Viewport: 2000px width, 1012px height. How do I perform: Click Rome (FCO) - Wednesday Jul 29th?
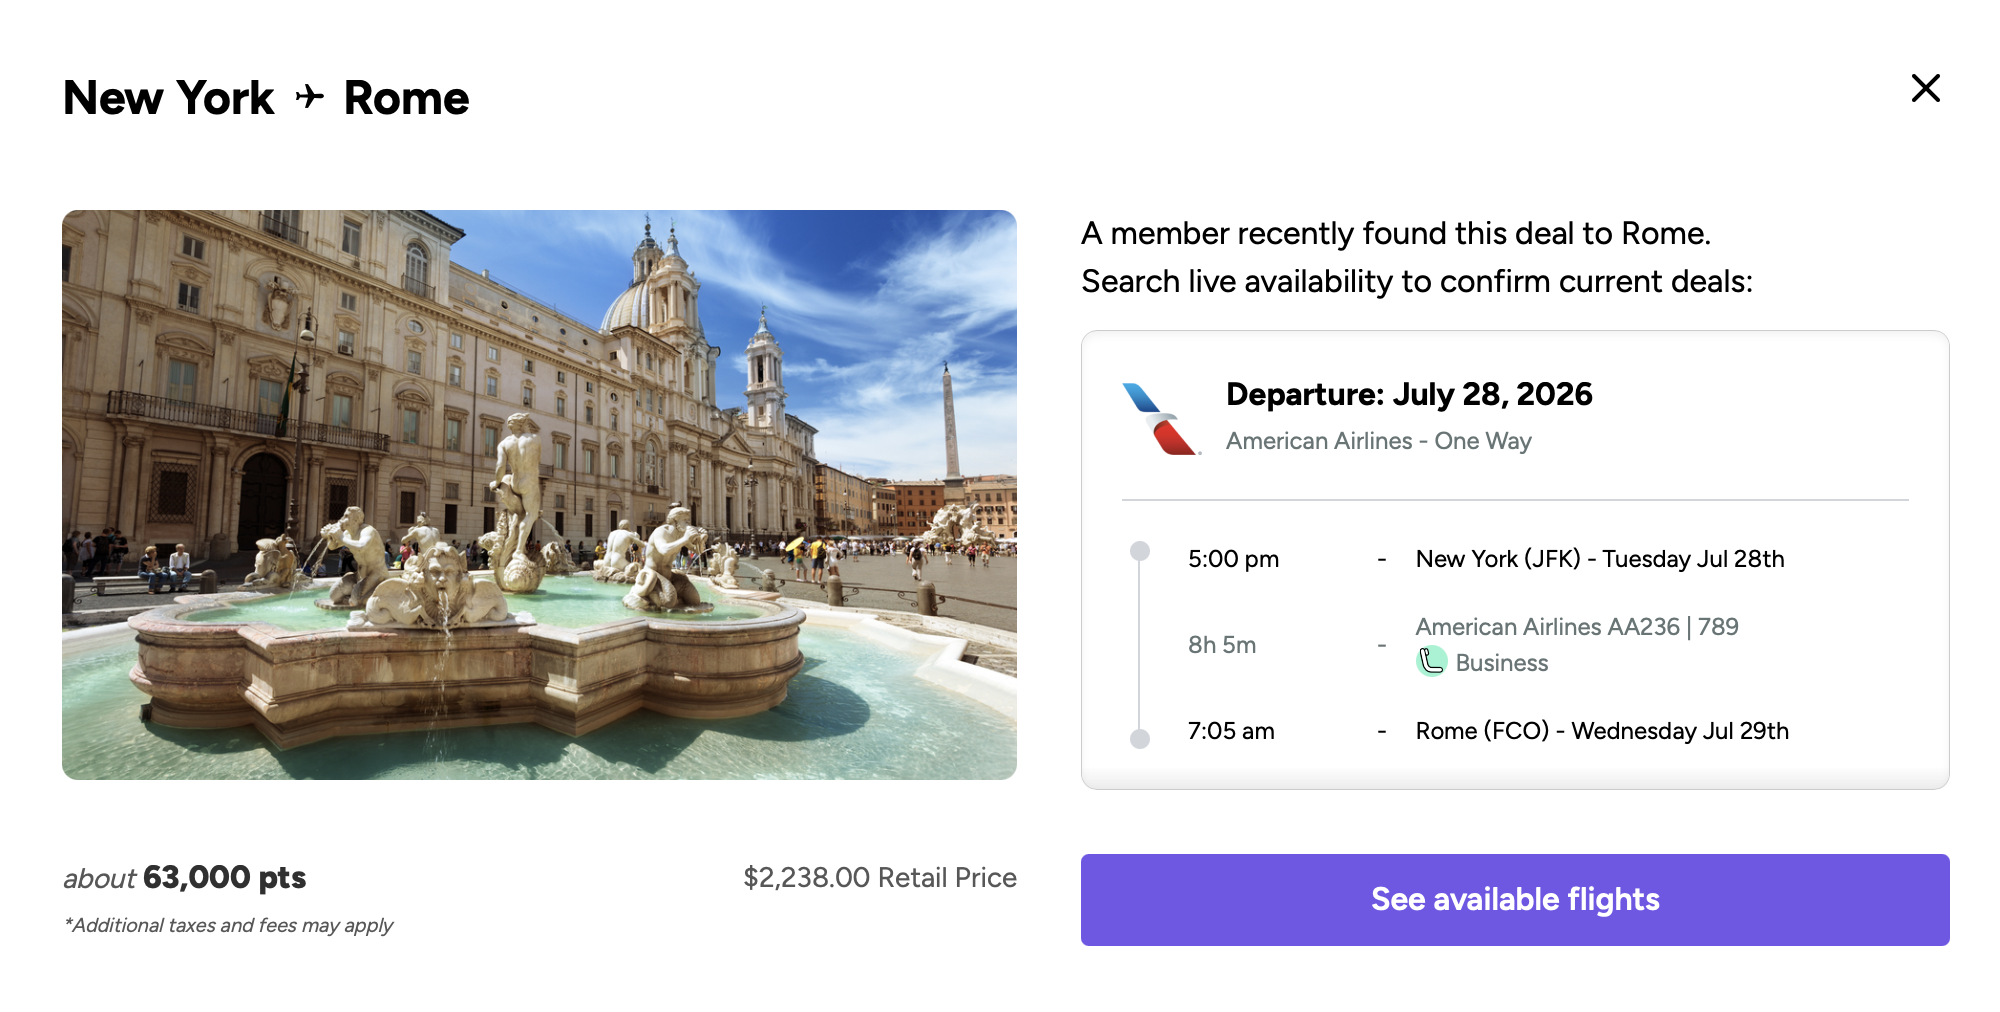[1601, 731]
